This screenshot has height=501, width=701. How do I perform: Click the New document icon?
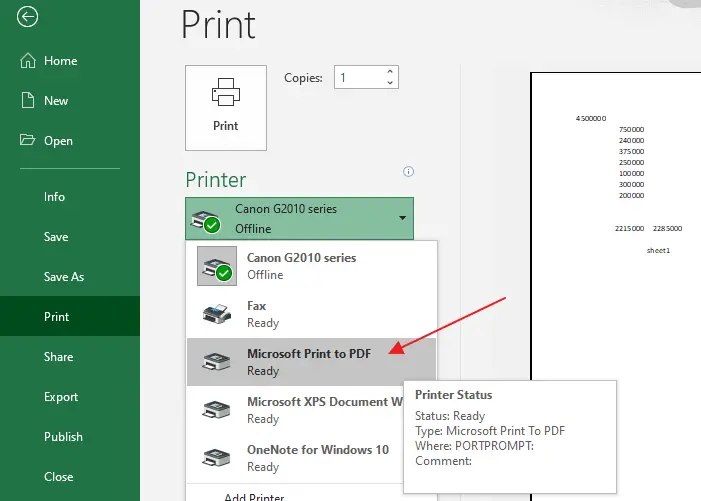27,101
